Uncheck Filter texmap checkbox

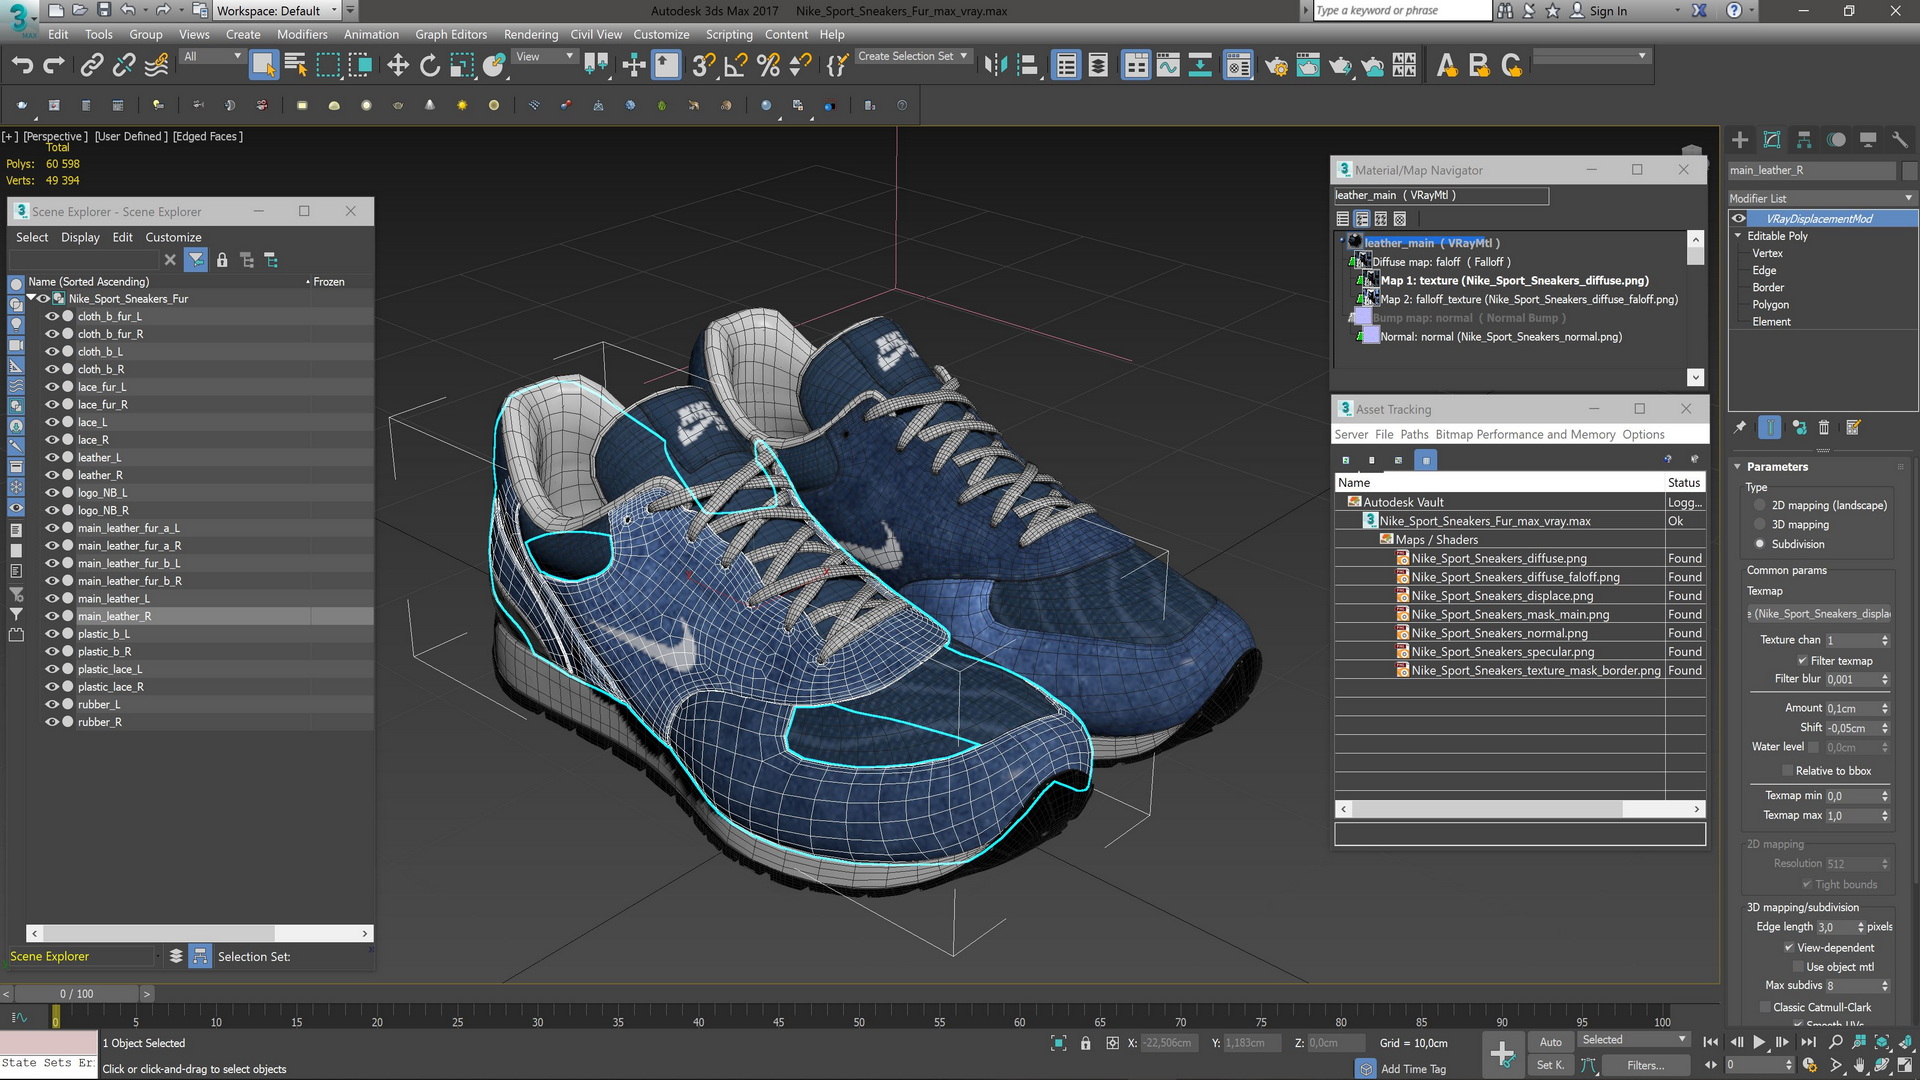point(1802,661)
